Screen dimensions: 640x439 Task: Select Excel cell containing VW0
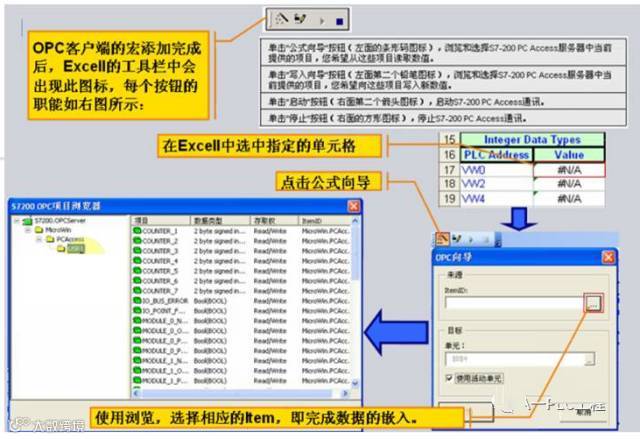click(497, 170)
